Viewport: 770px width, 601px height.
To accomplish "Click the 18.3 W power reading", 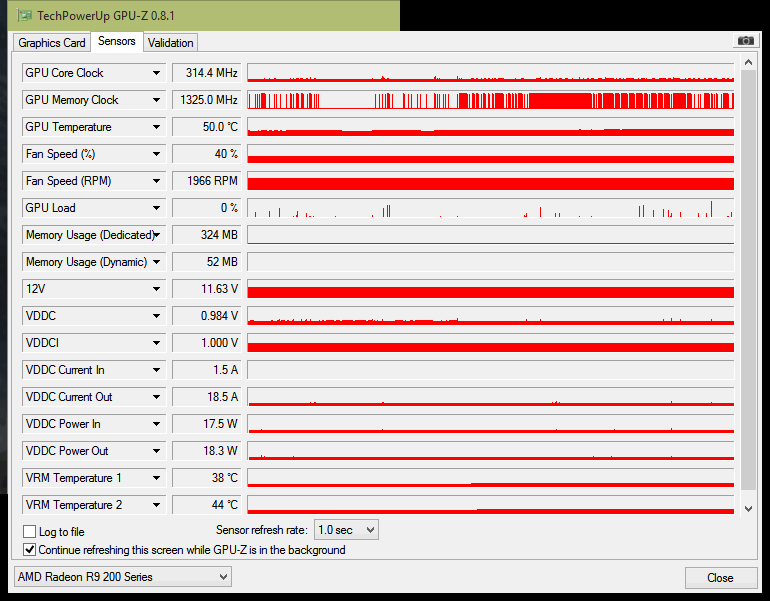I will pos(207,451).
